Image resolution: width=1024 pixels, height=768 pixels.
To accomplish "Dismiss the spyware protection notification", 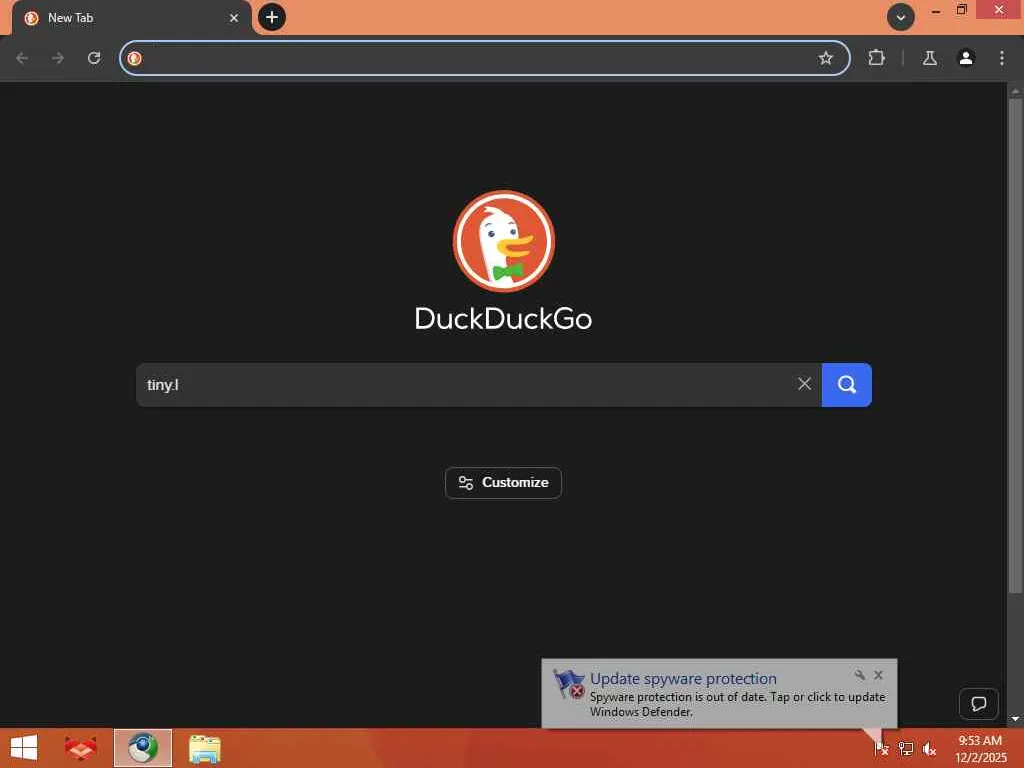I will click(878, 675).
